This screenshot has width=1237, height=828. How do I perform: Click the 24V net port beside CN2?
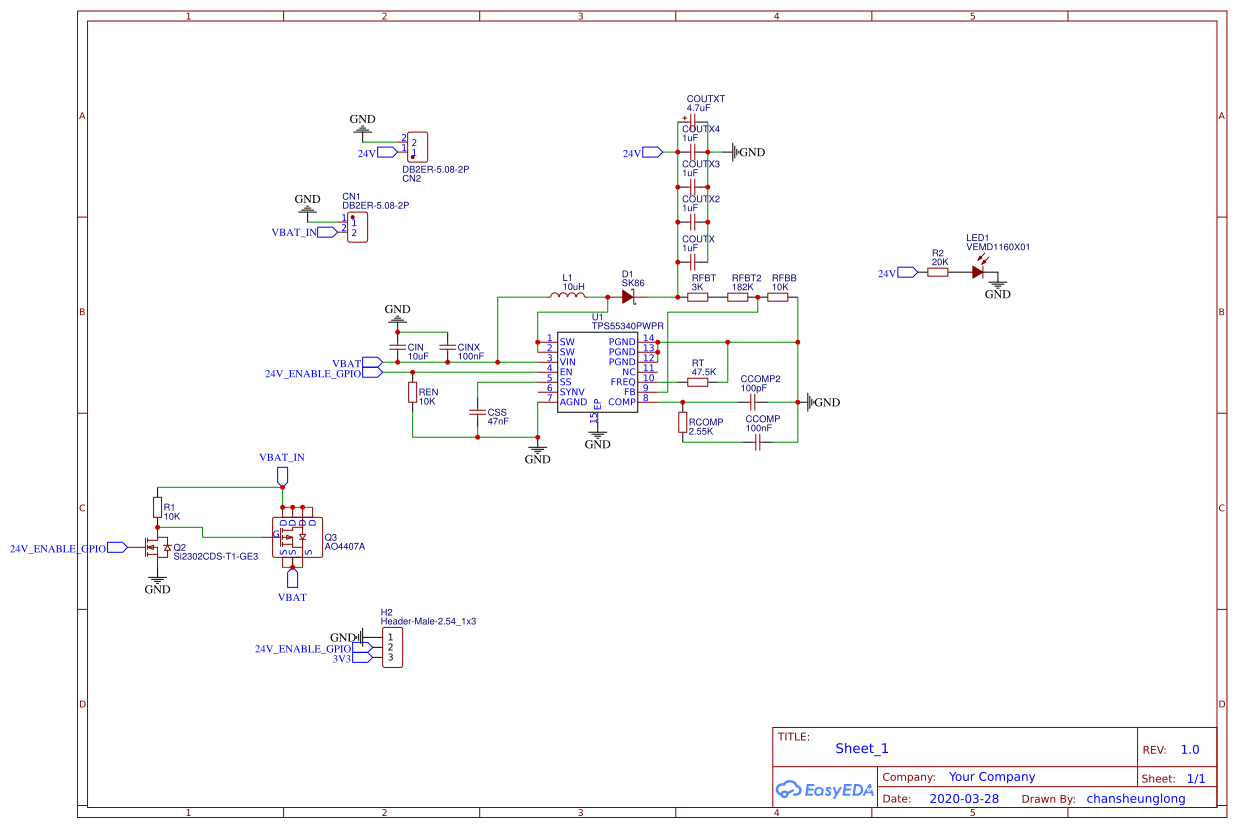(388, 153)
